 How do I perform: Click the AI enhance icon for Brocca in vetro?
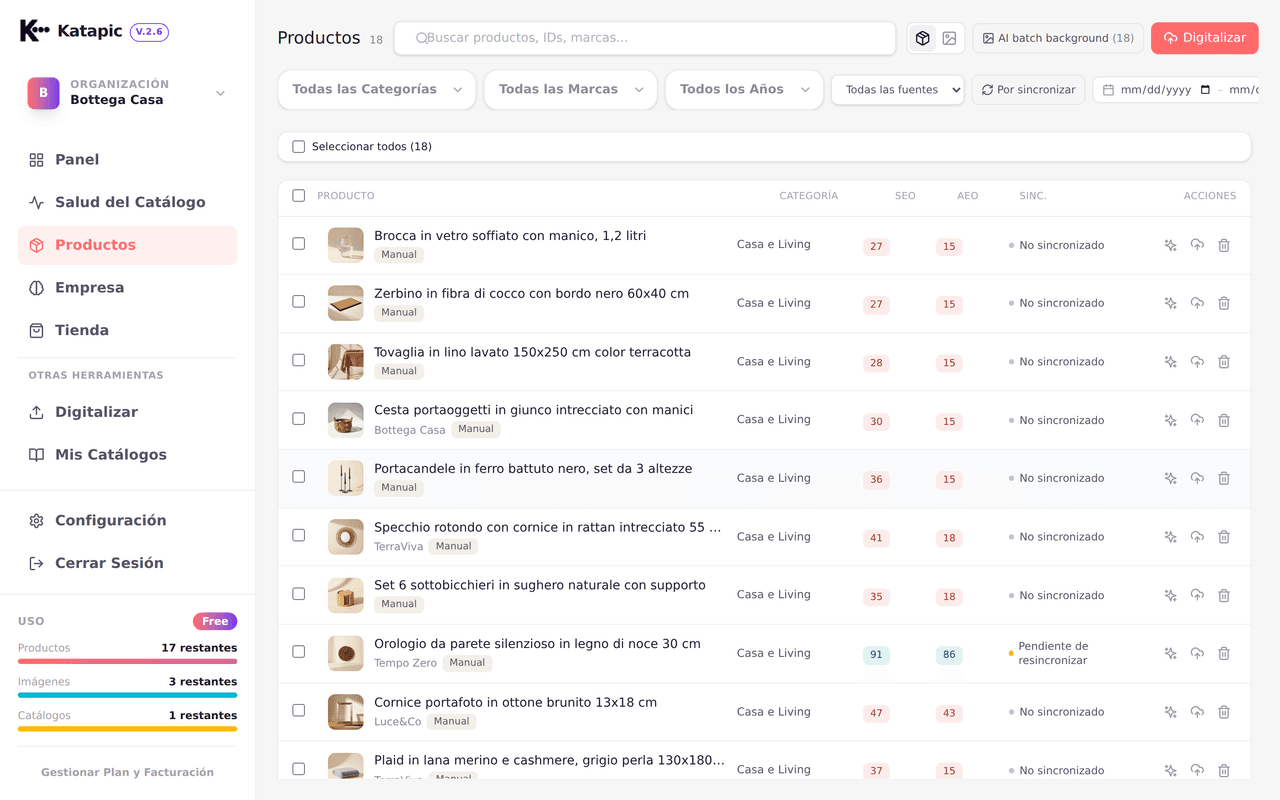[x=1170, y=245]
